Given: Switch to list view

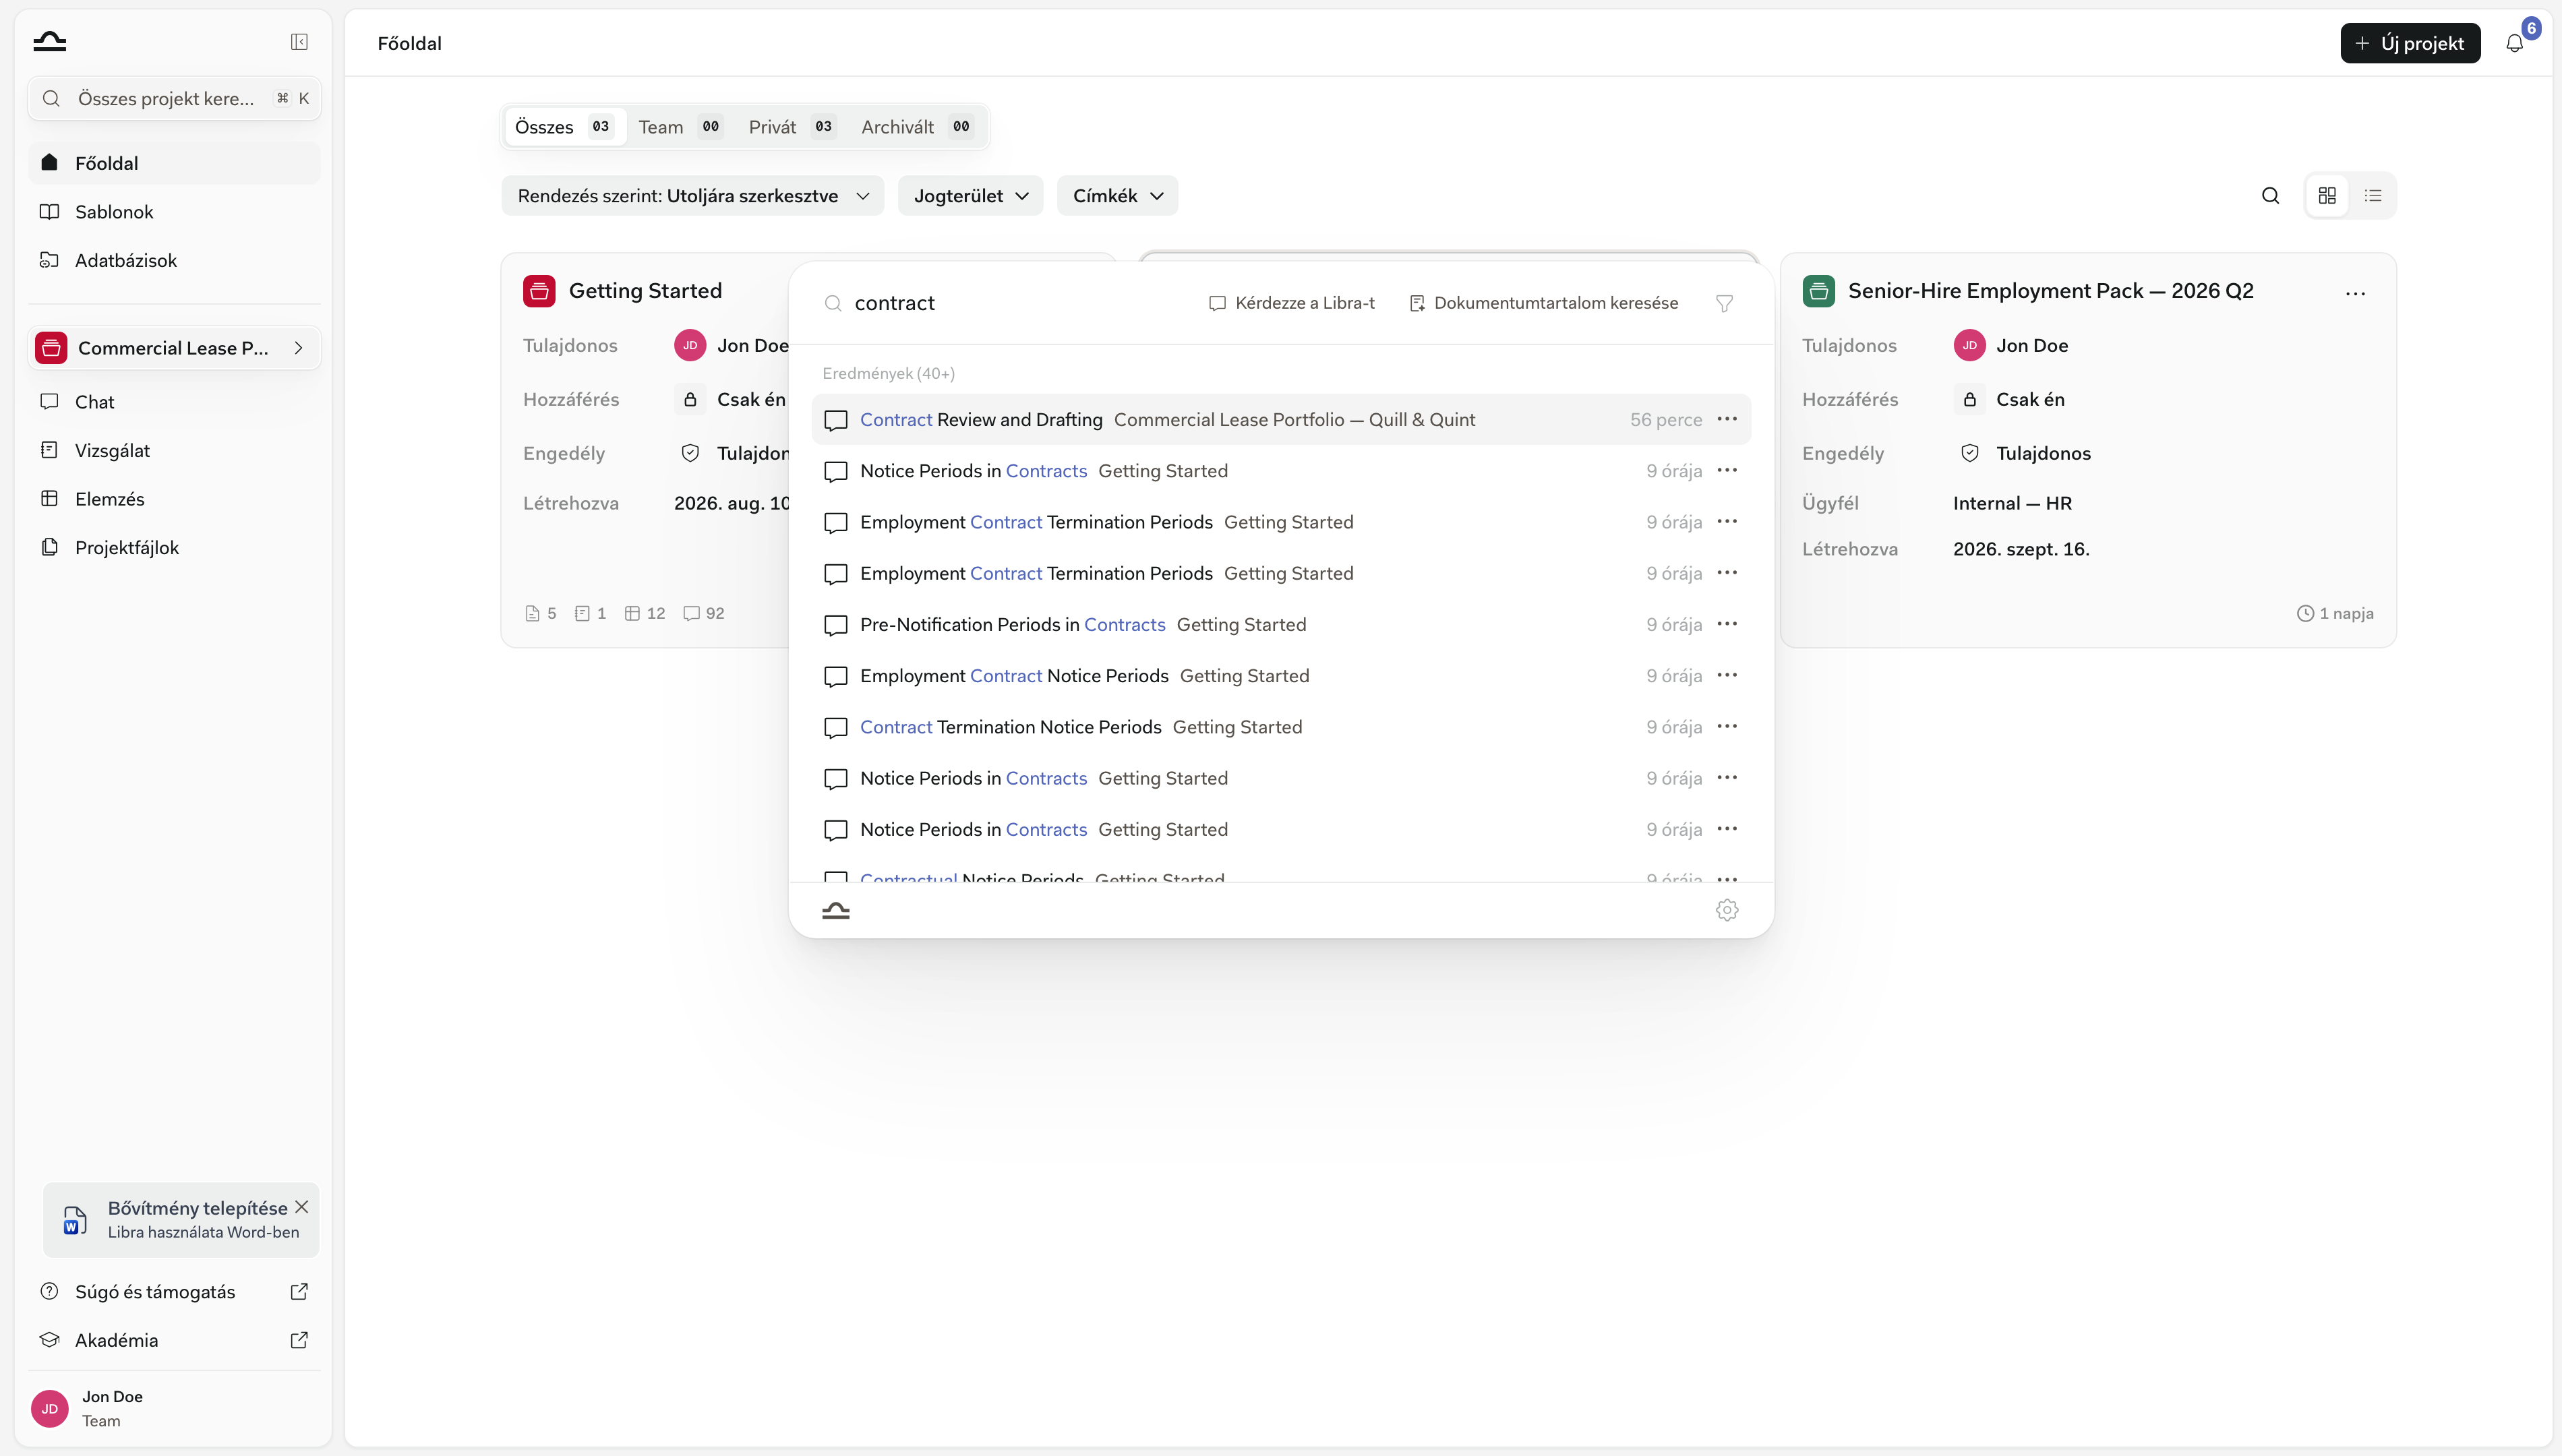Looking at the screenshot, I should click(x=2373, y=196).
